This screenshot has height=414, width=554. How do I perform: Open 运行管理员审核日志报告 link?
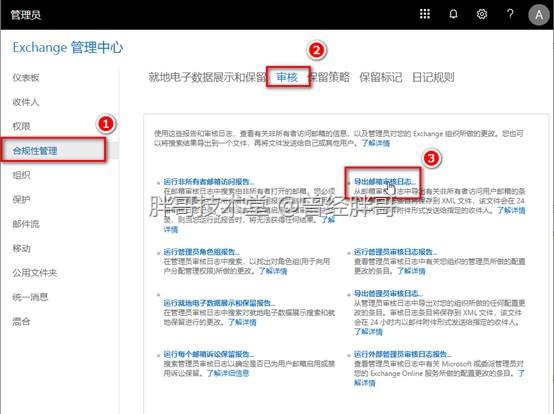click(395, 252)
